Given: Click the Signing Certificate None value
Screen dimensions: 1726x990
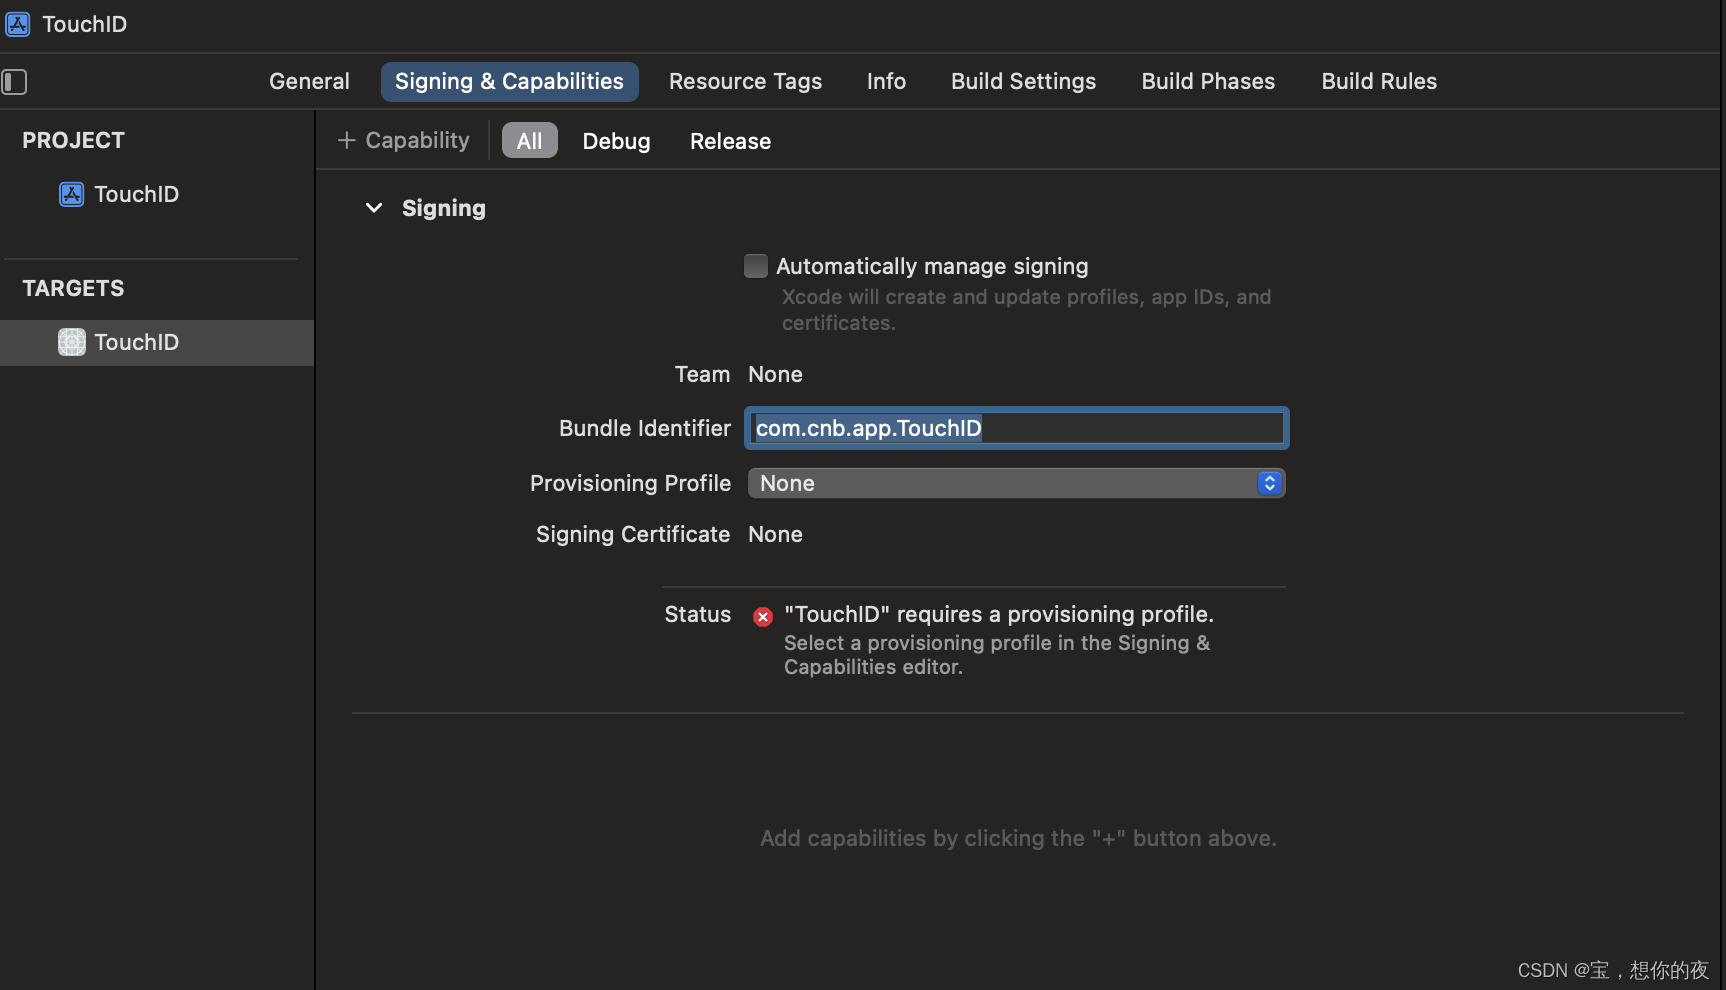Looking at the screenshot, I should point(775,534).
